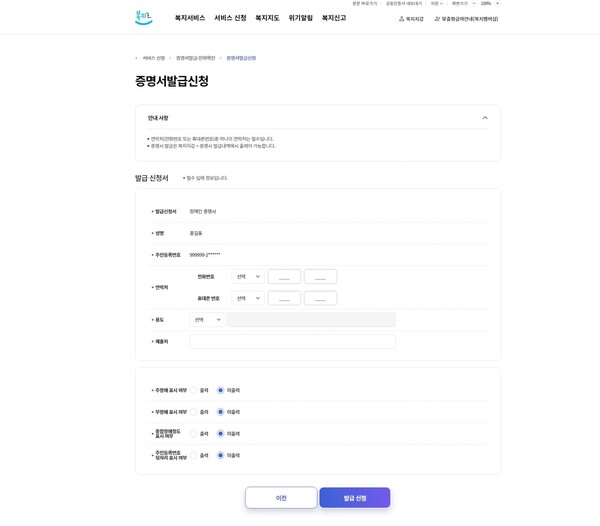The width and height of the screenshot is (600, 526).
Task: Click the 제출처 input field
Action: tap(292, 342)
